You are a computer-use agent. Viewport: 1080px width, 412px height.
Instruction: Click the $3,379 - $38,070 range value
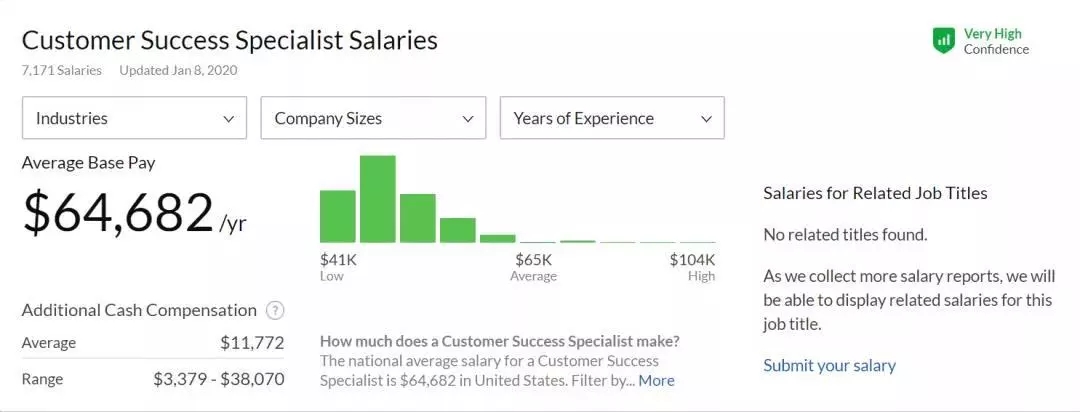218,379
